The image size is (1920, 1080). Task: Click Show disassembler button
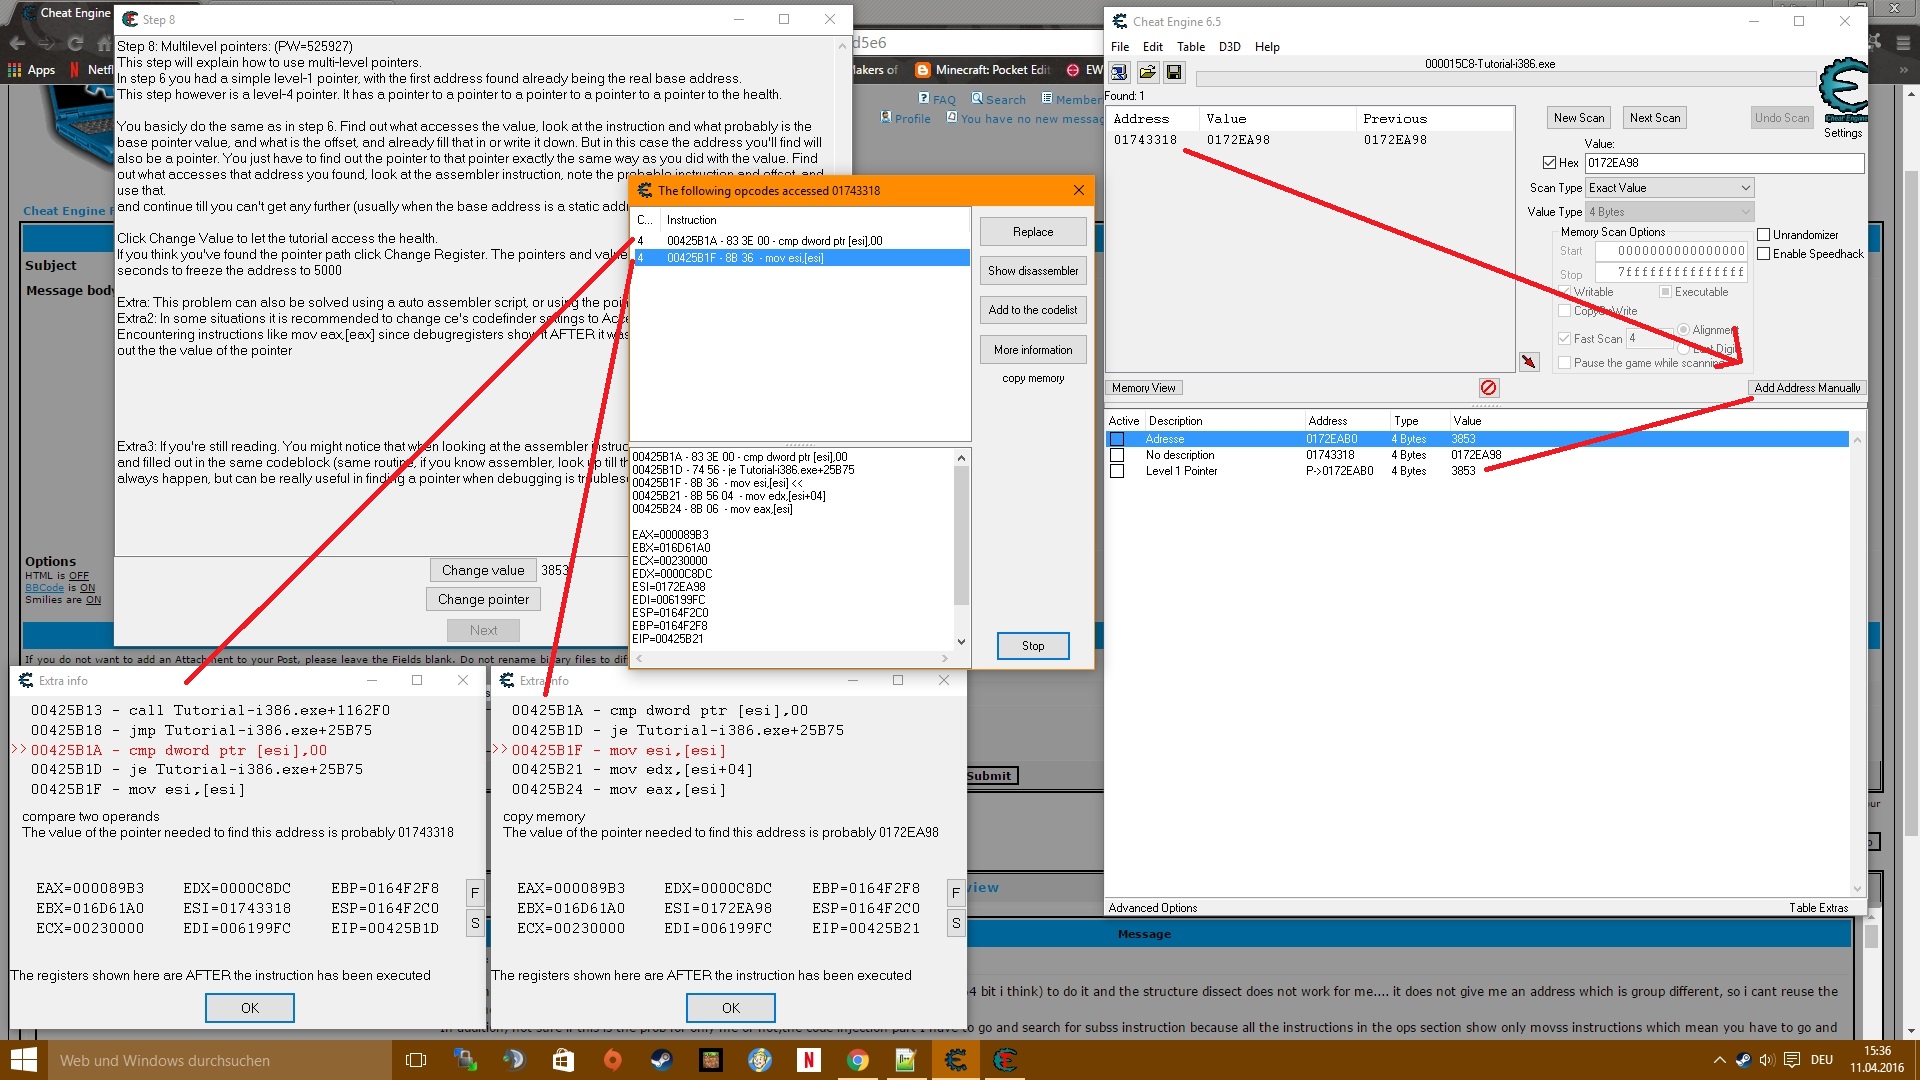(x=1033, y=271)
